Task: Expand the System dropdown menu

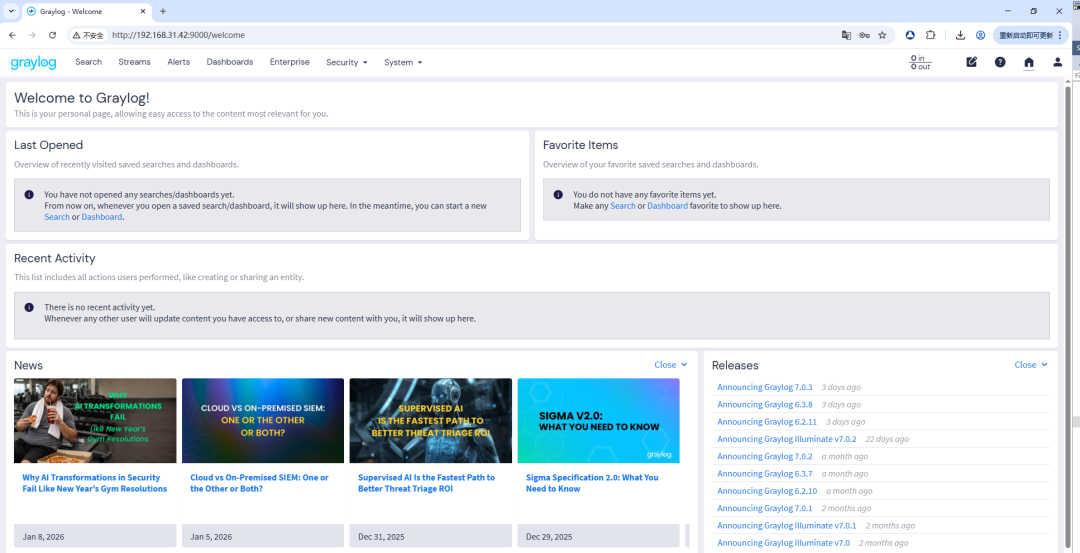Action: (x=403, y=63)
